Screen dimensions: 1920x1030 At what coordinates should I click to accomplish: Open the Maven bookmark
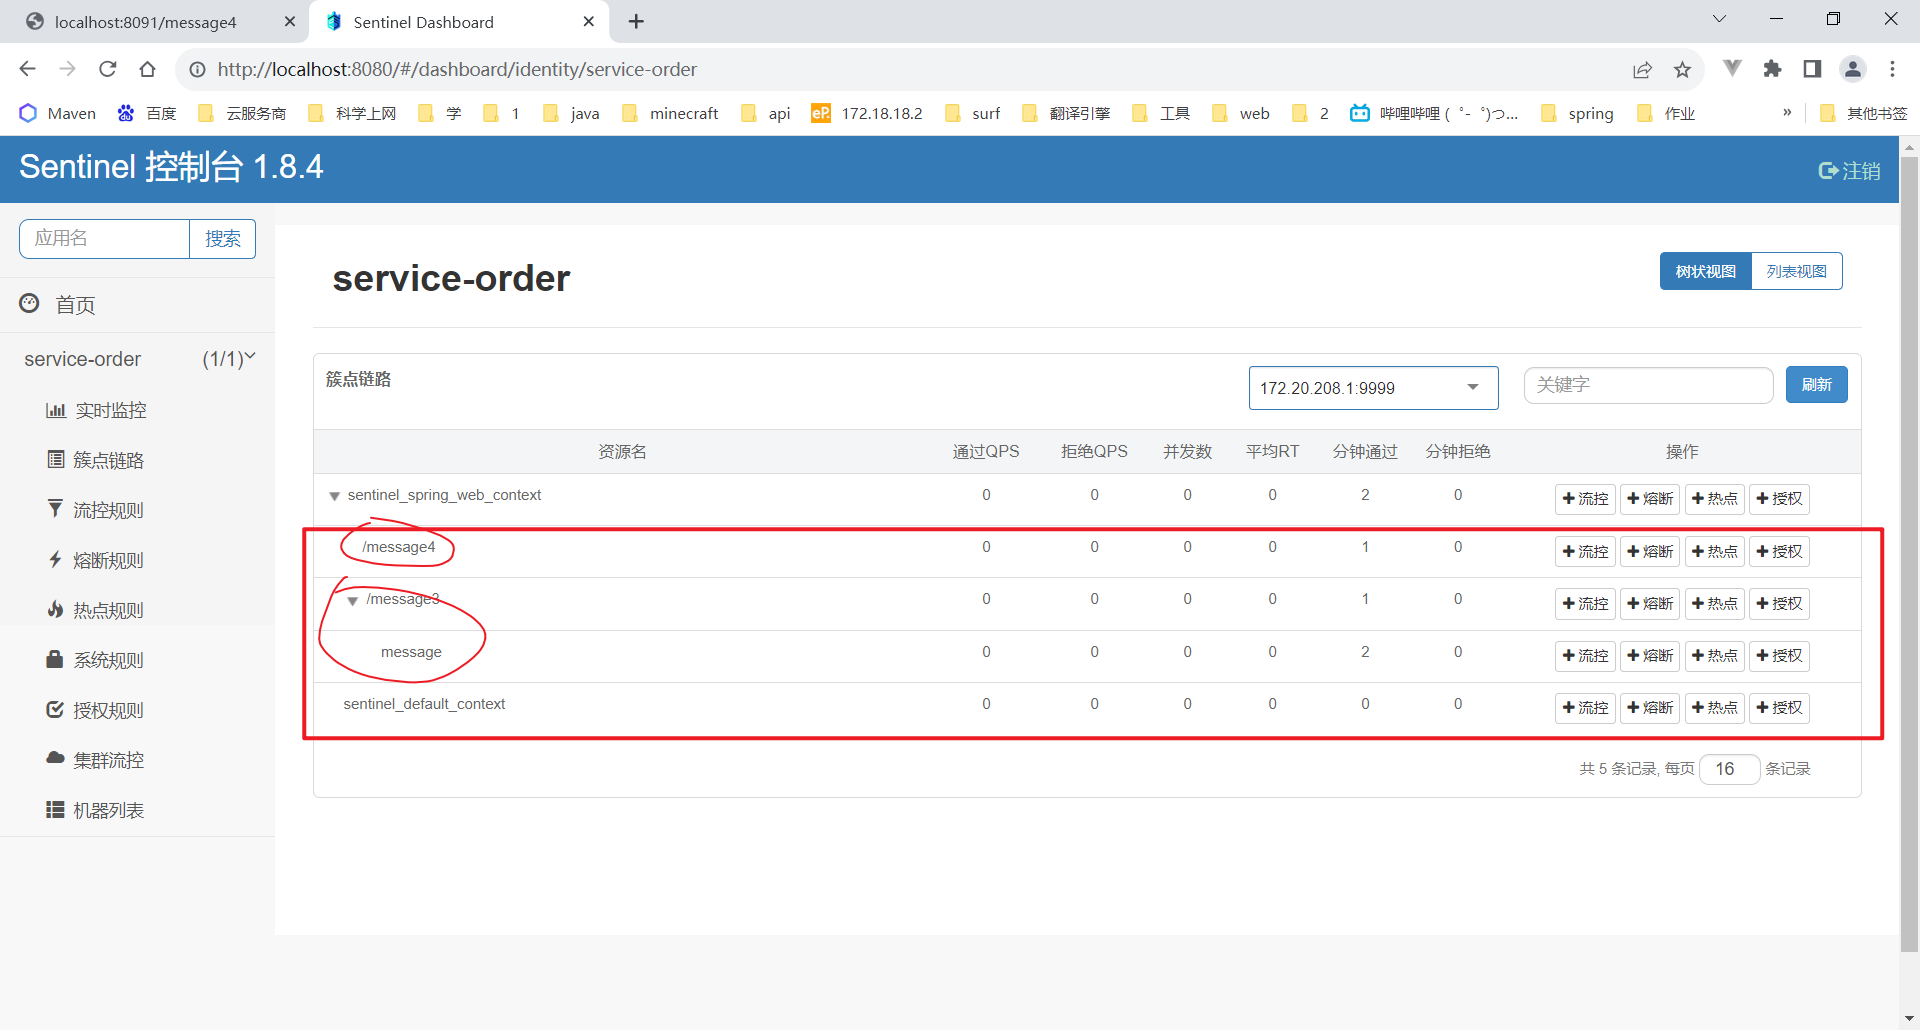click(x=57, y=113)
